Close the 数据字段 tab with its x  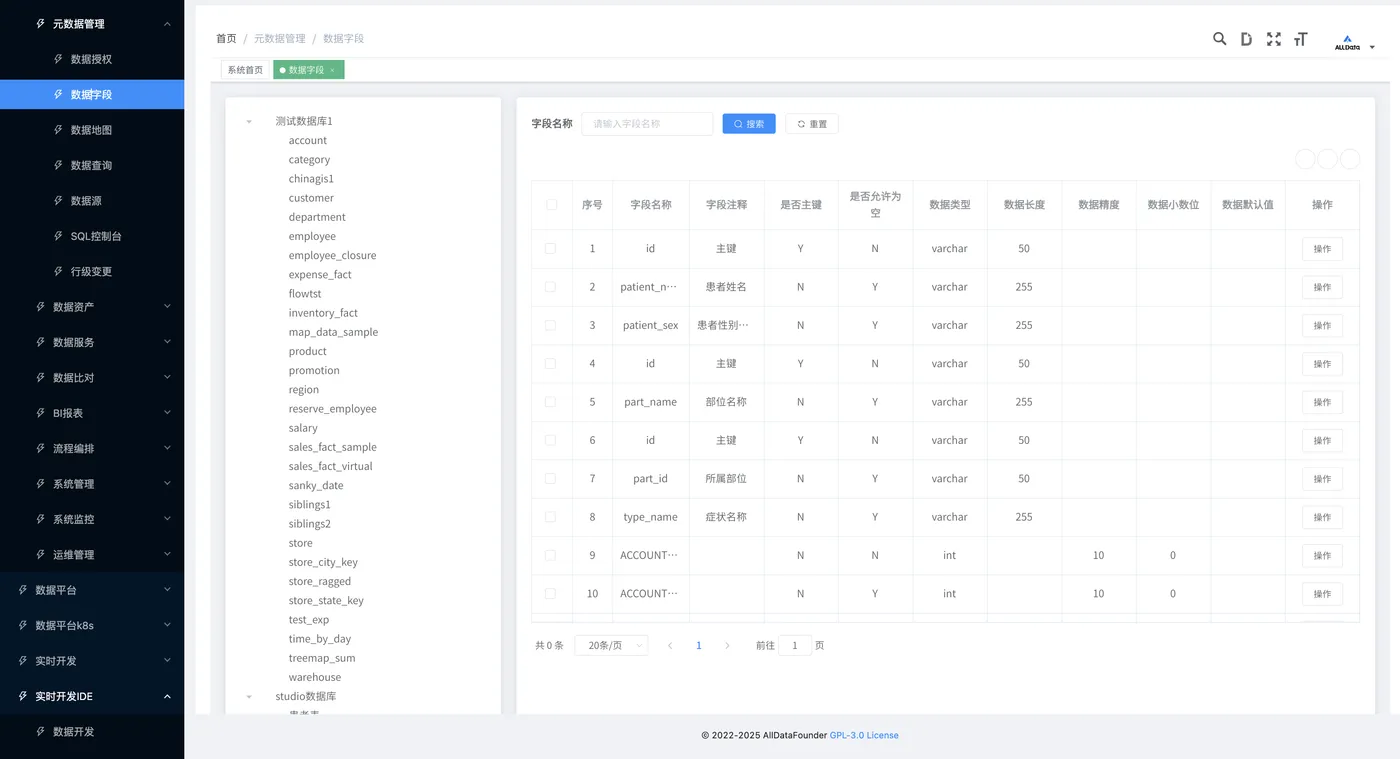point(332,70)
